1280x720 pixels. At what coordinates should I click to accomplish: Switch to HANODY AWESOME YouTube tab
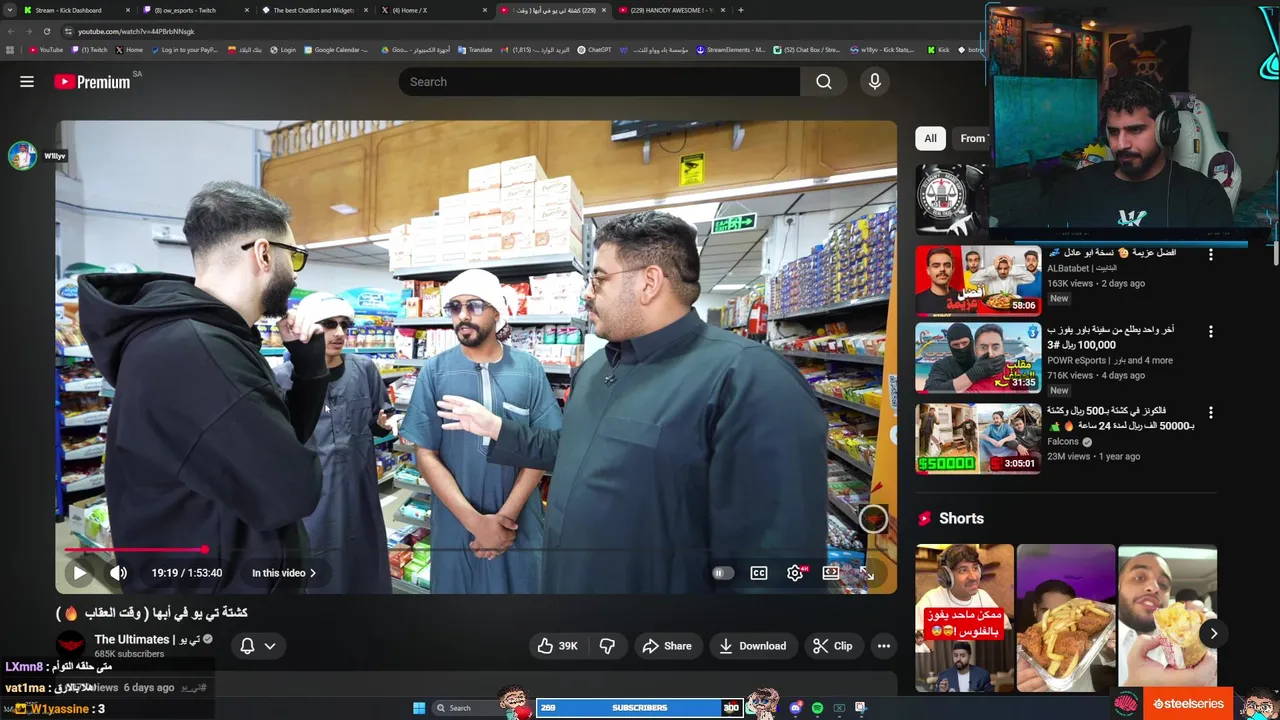tap(670, 10)
